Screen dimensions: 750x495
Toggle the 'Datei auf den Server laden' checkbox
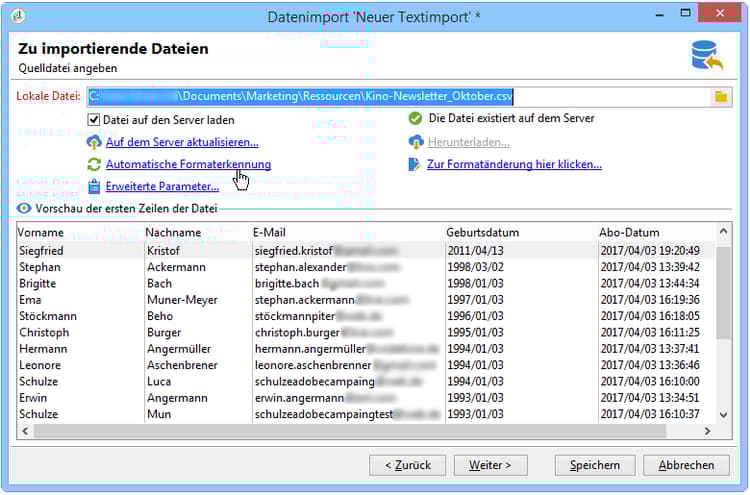point(94,120)
